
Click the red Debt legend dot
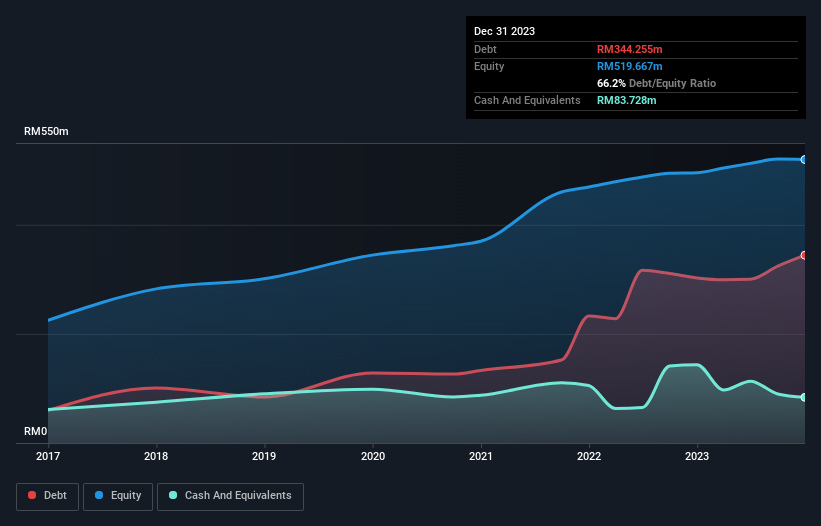[x=32, y=495]
